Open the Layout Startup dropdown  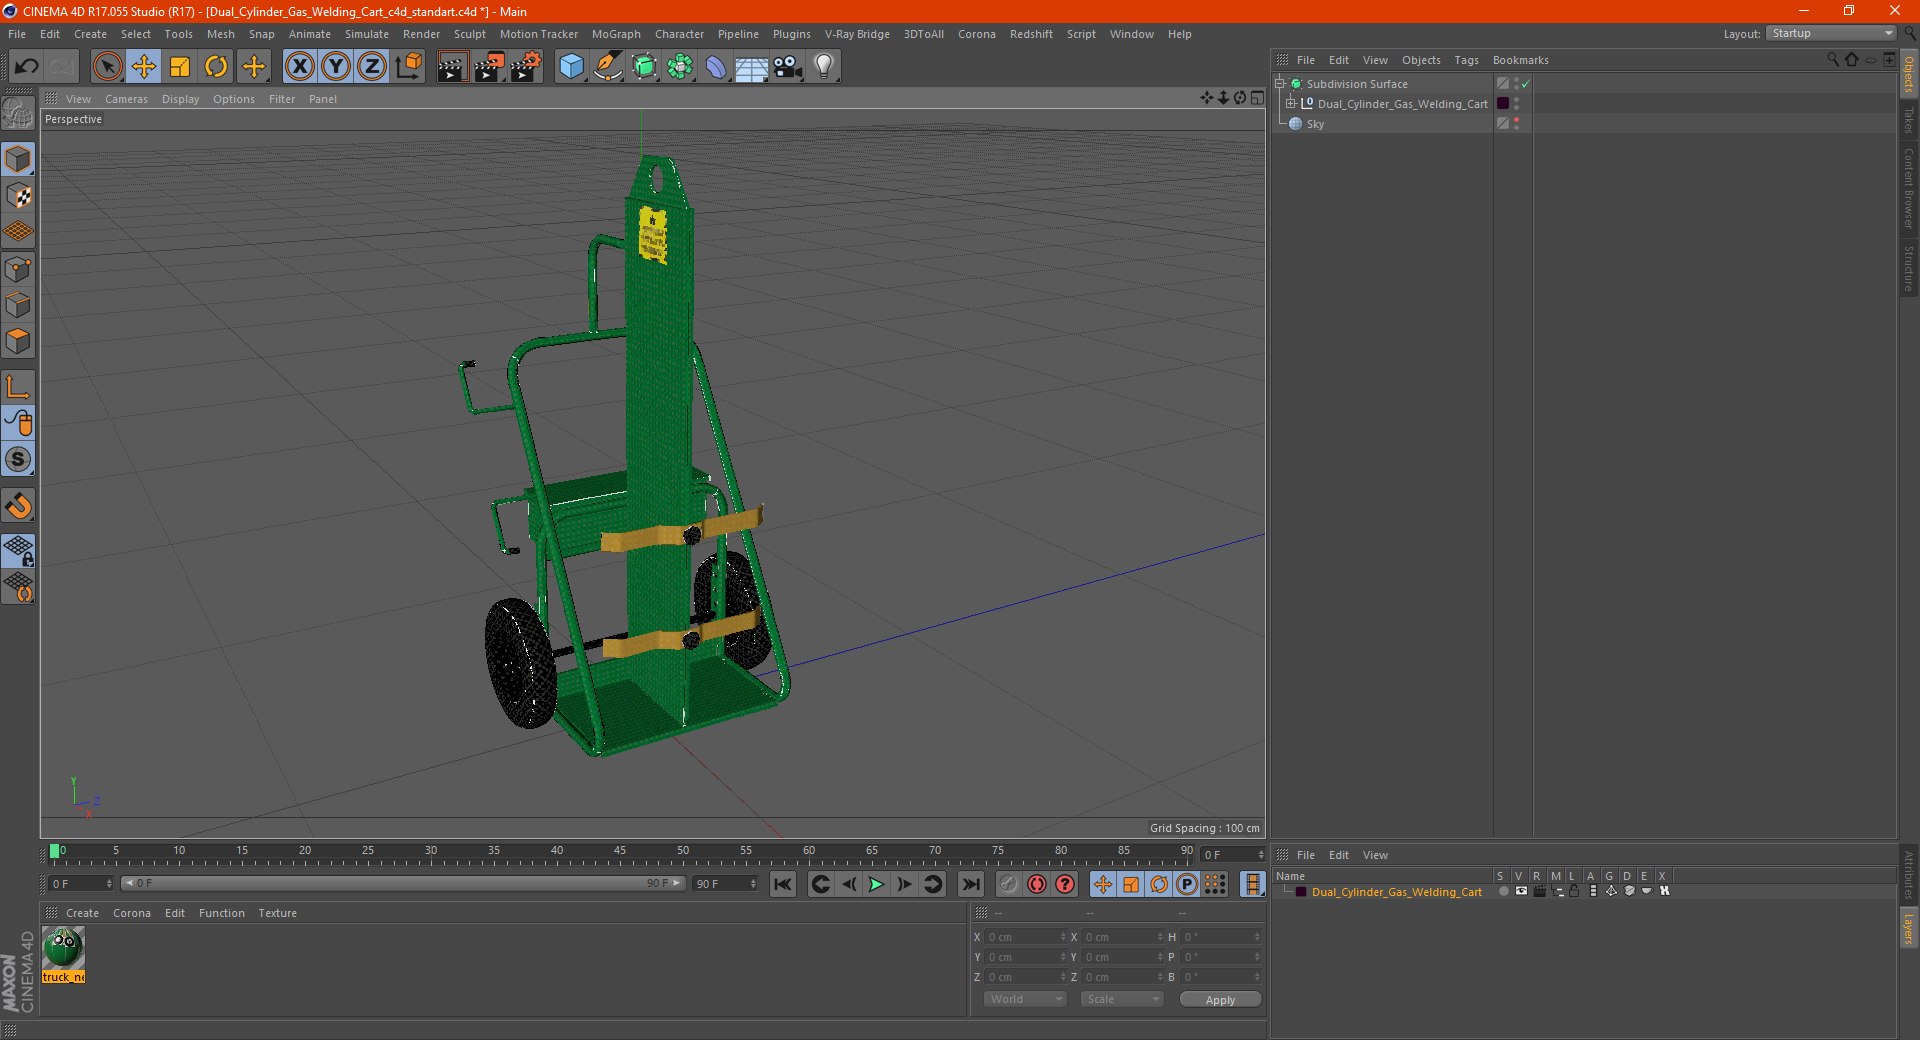click(x=1831, y=33)
